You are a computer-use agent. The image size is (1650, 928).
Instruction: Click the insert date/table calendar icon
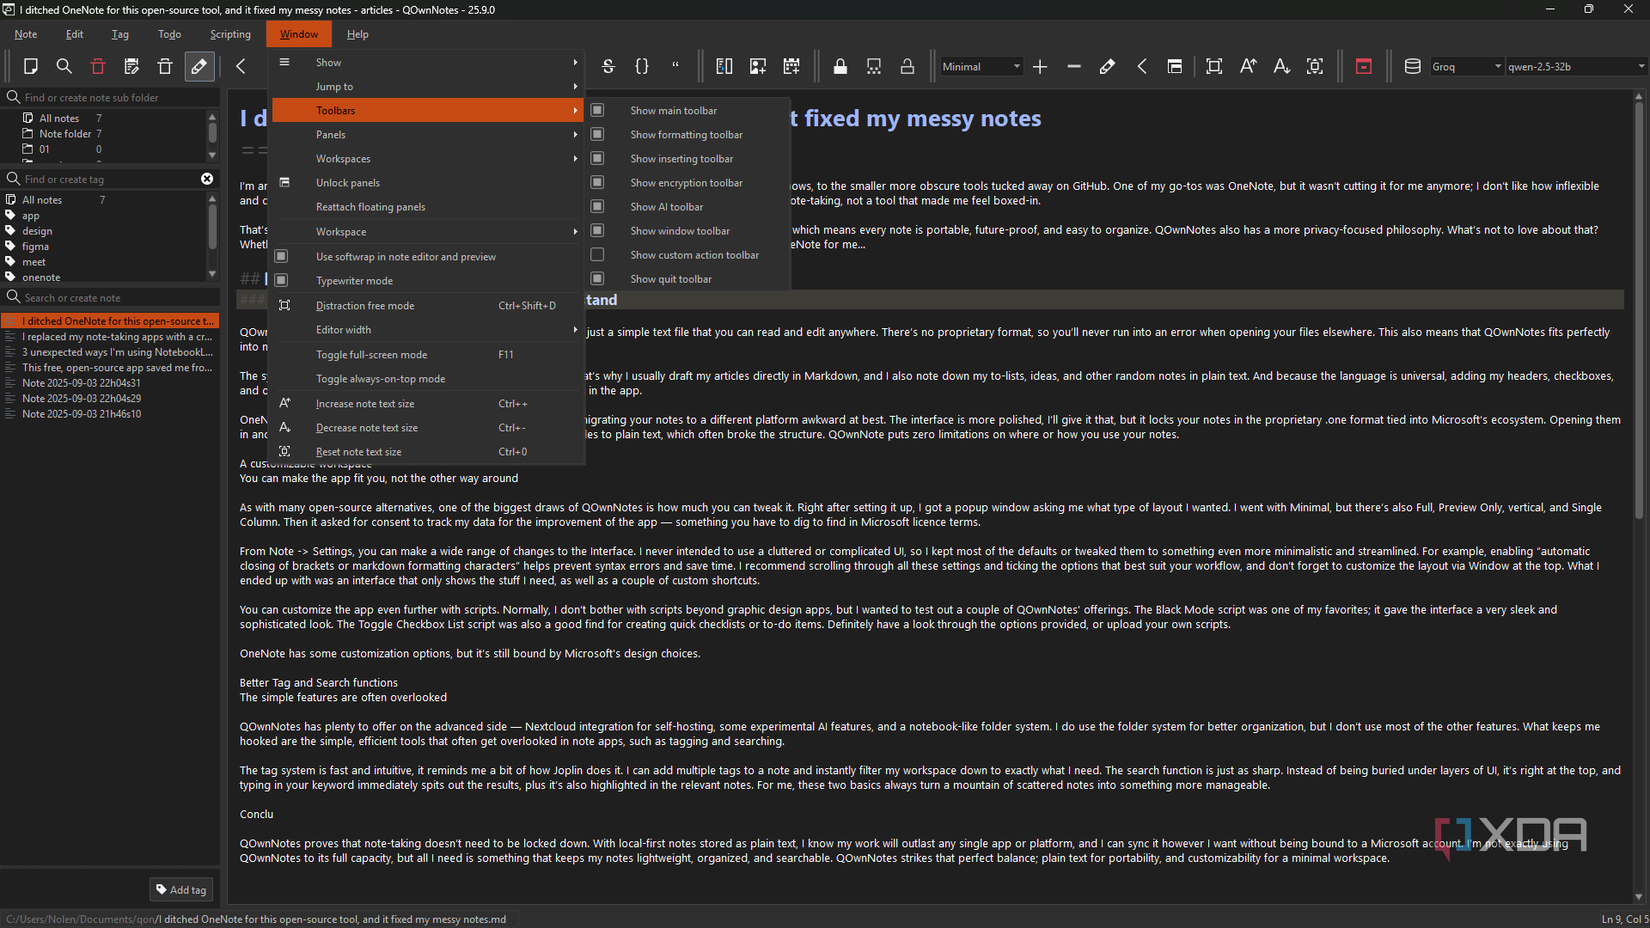[792, 66]
